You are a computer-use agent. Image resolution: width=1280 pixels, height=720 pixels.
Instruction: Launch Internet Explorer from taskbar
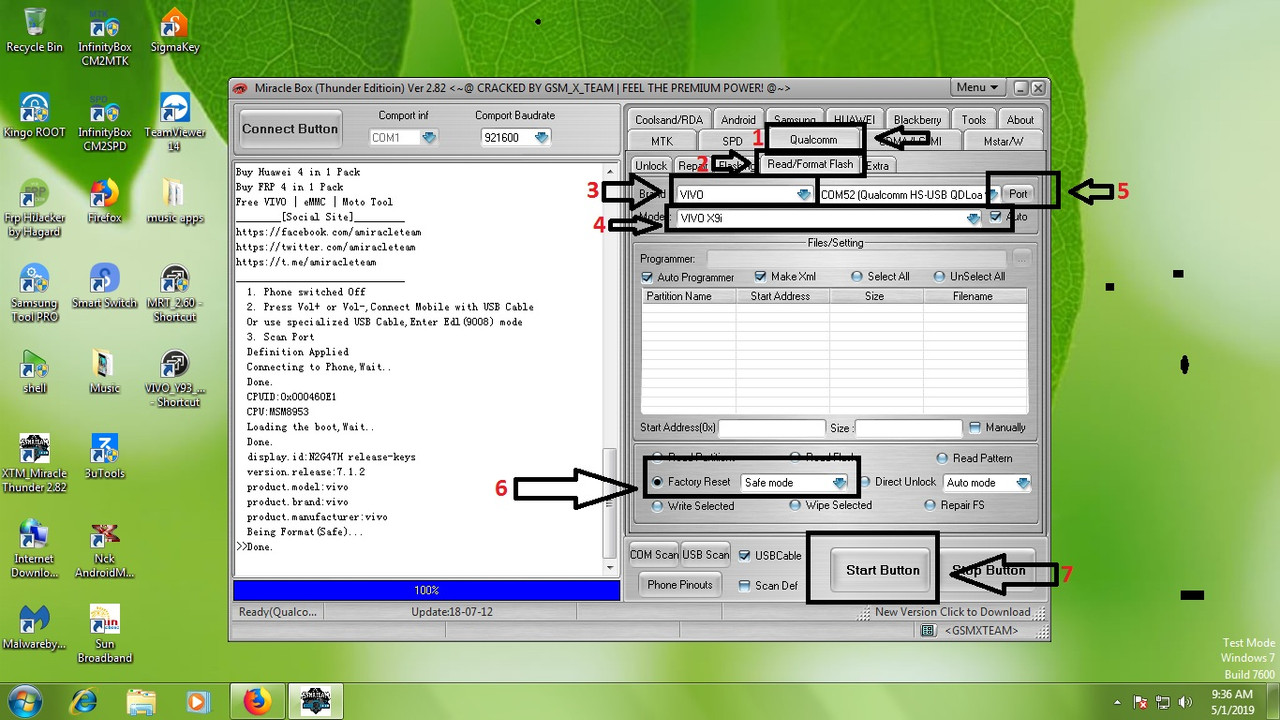click(85, 702)
